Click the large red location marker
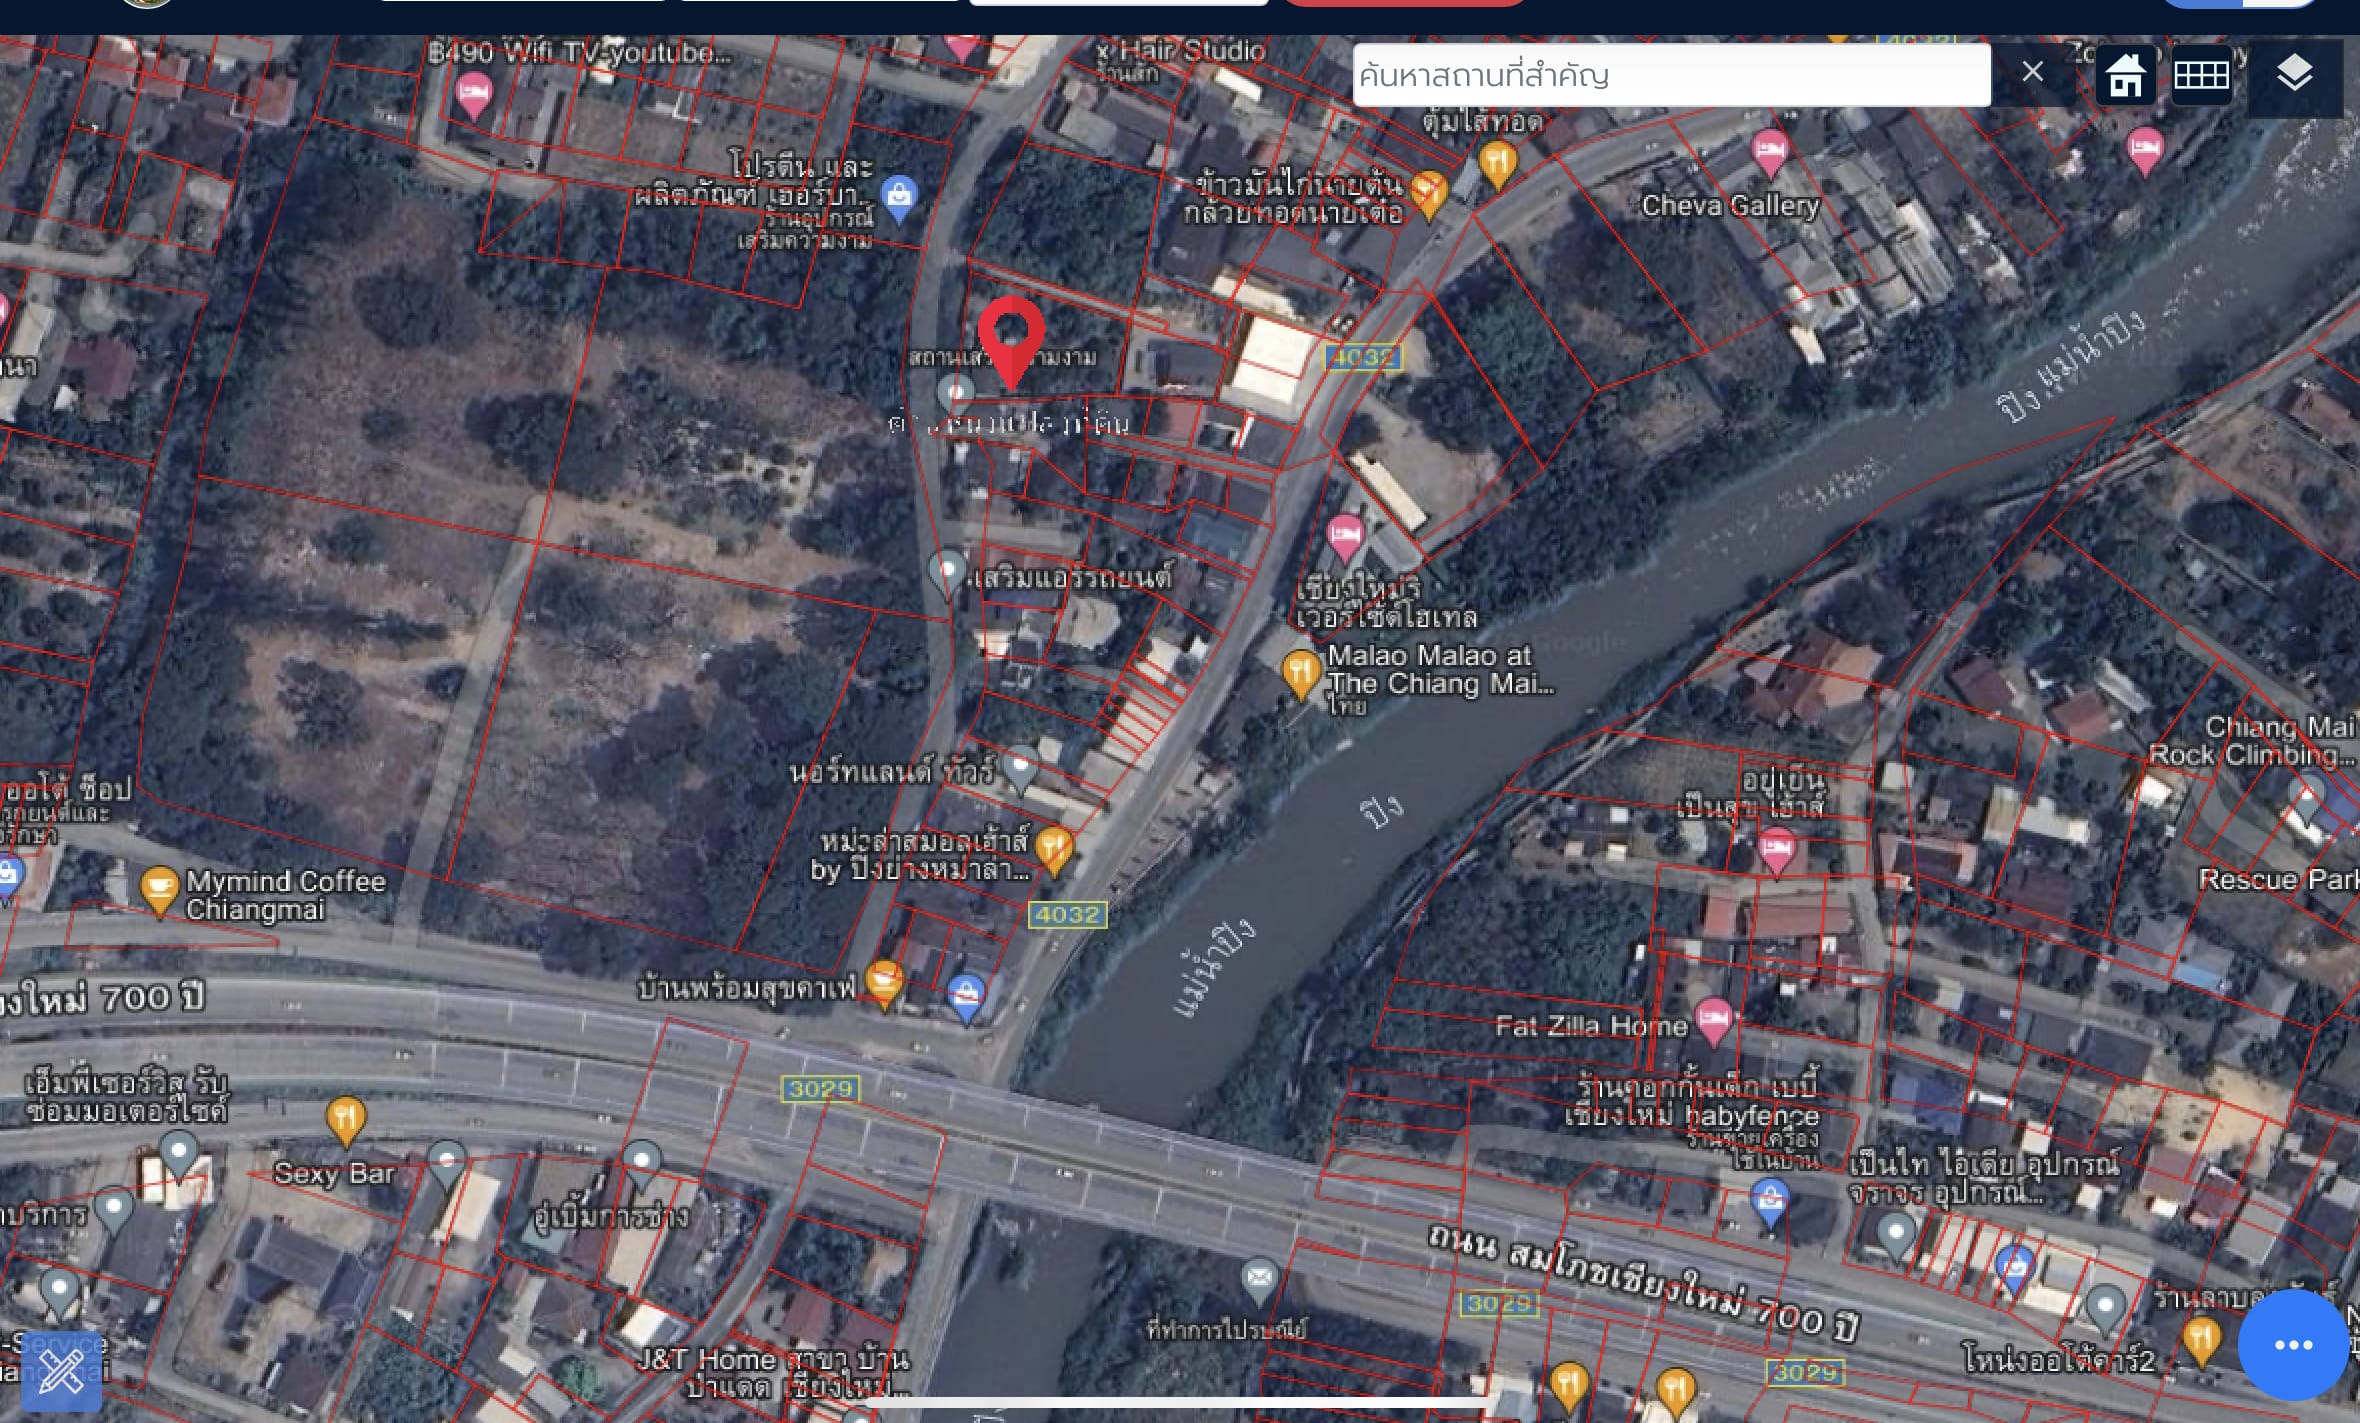 tap(1011, 342)
